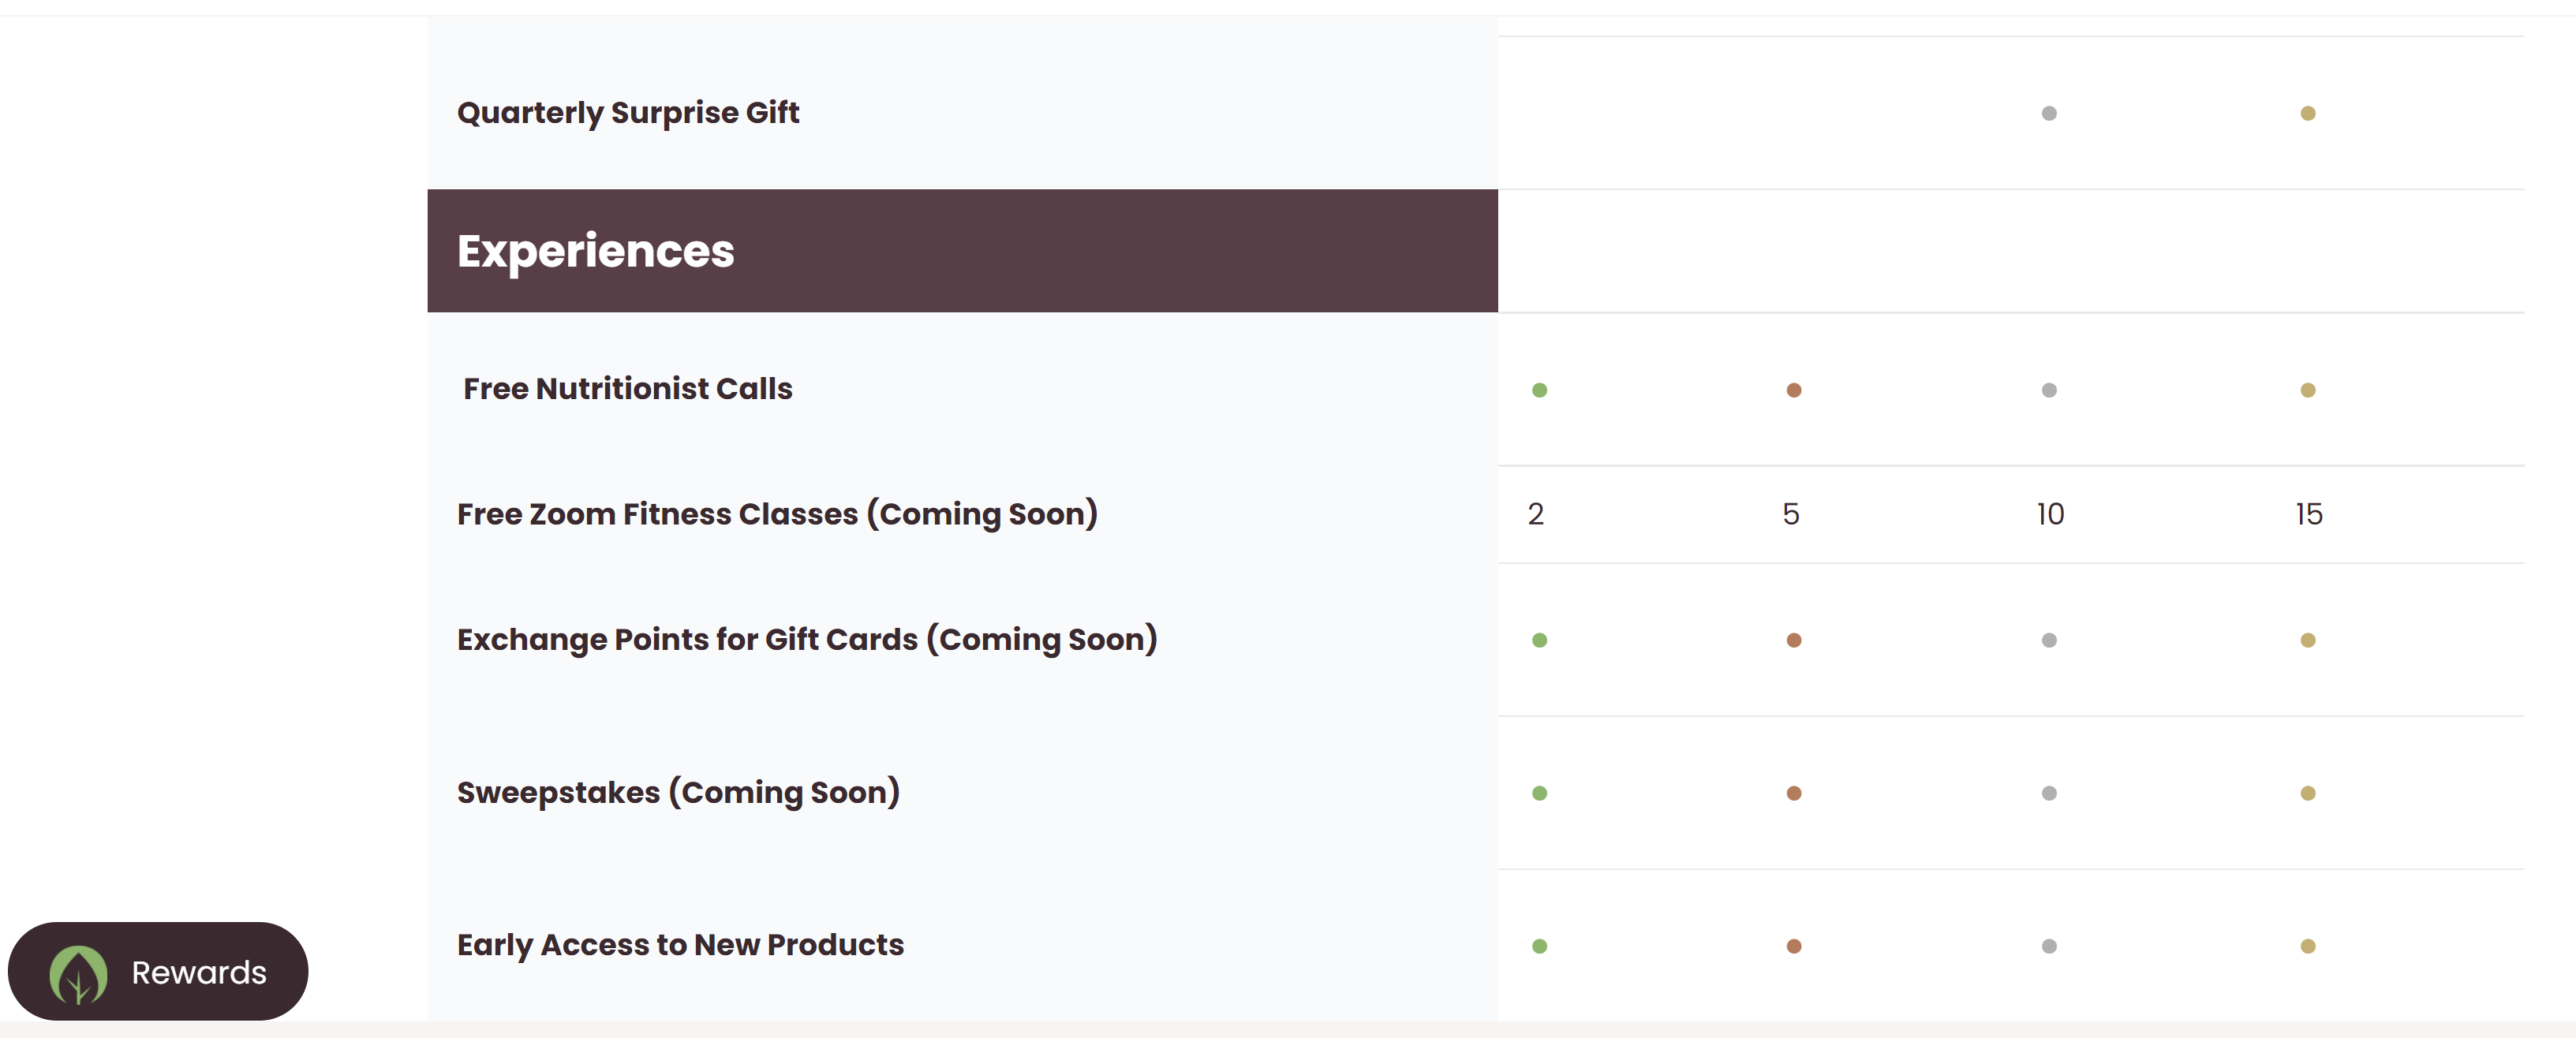Click Free Zoom Fitness Classes row title

[777, 514]
